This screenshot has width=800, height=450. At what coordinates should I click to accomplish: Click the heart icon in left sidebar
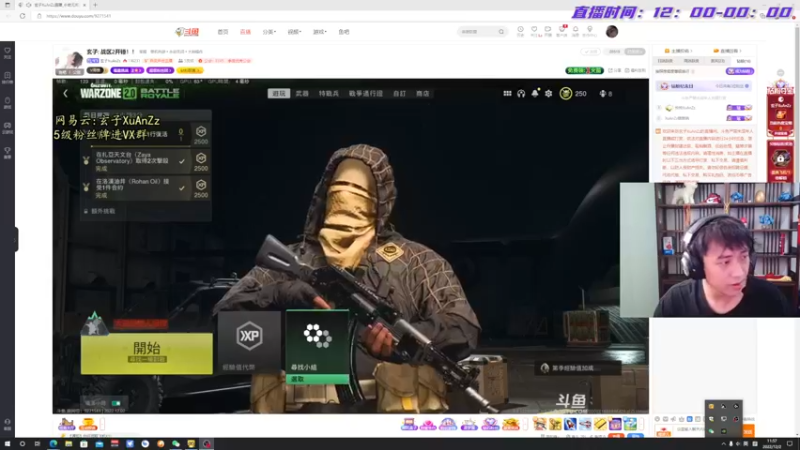pos(7,51)
